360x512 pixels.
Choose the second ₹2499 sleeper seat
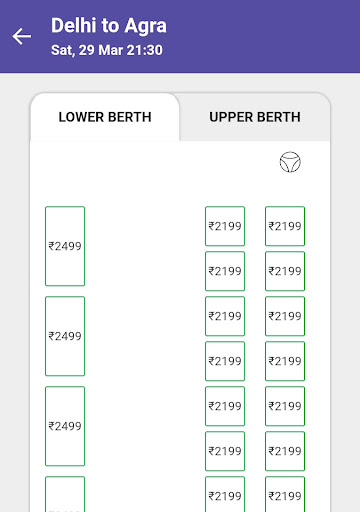(x=65, y=336)
